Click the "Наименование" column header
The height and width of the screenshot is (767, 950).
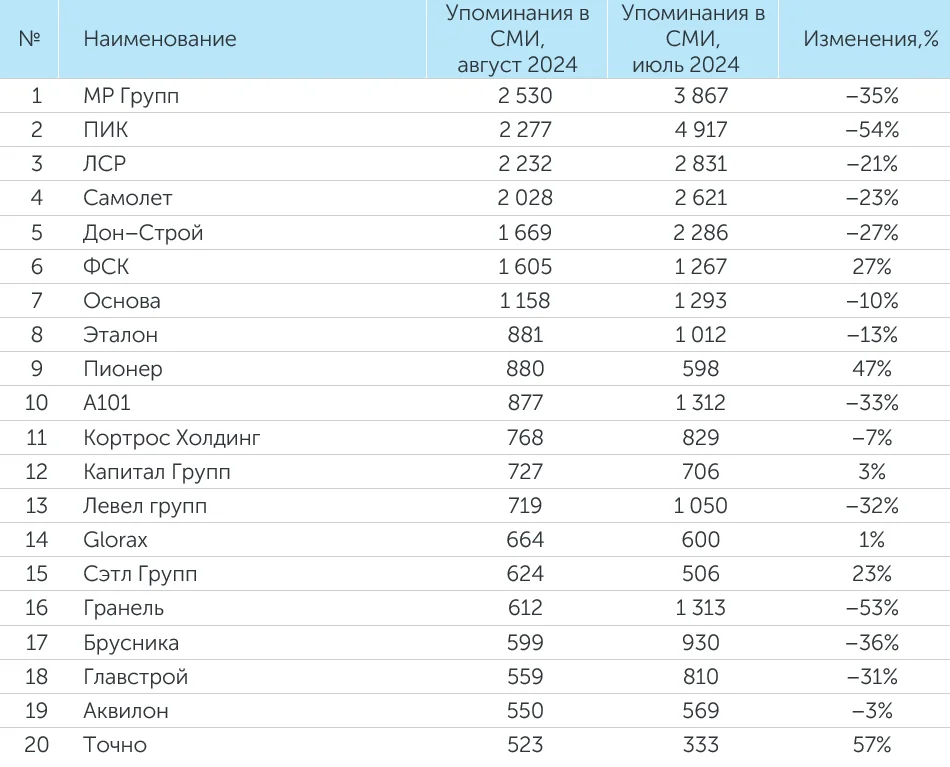point(160,39)
